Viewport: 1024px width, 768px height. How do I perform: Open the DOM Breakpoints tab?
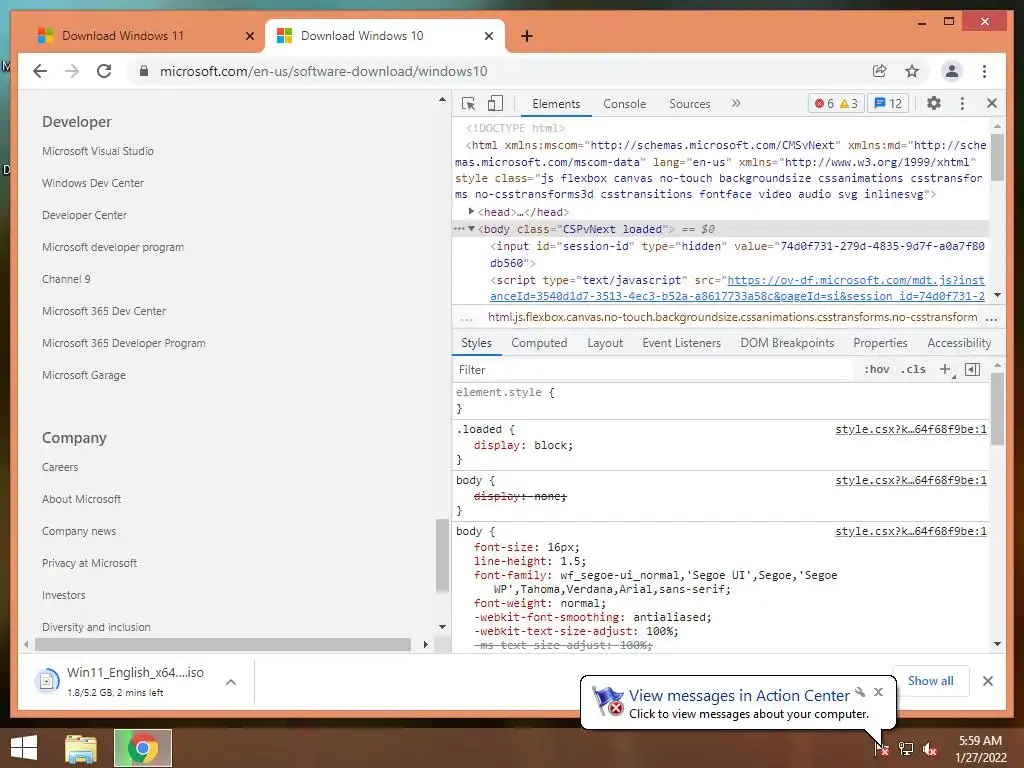click(787, 343)
